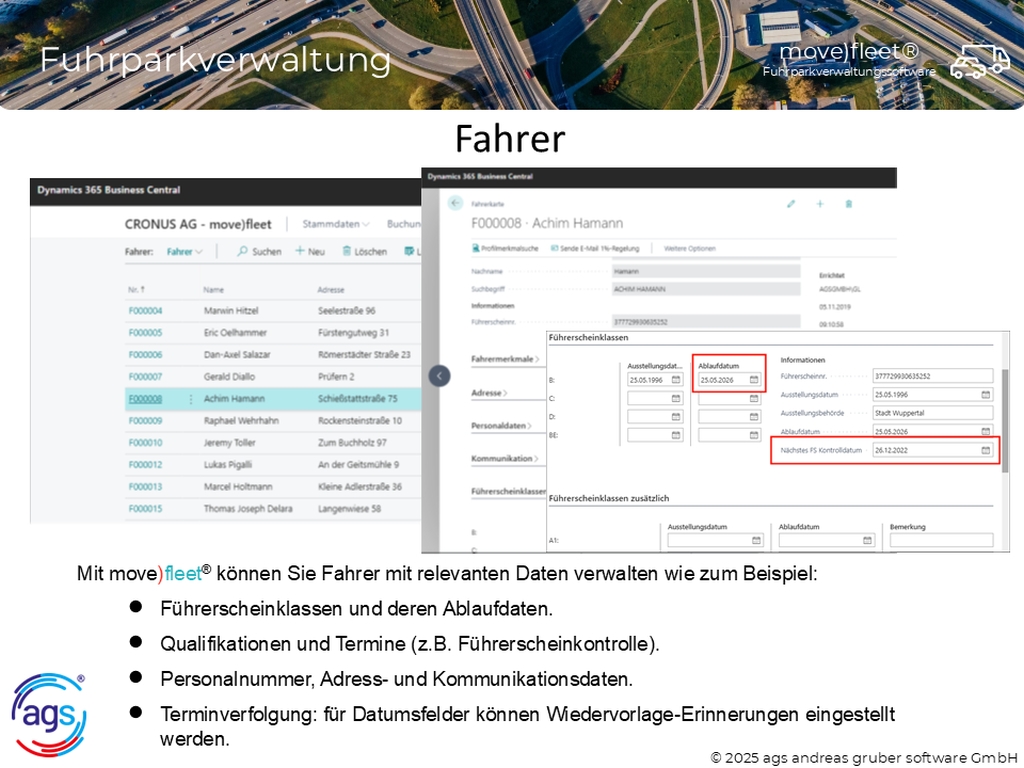The image size is (1024, 768).
Task: Open driver link F000015
Action: [x=145, y=509]
